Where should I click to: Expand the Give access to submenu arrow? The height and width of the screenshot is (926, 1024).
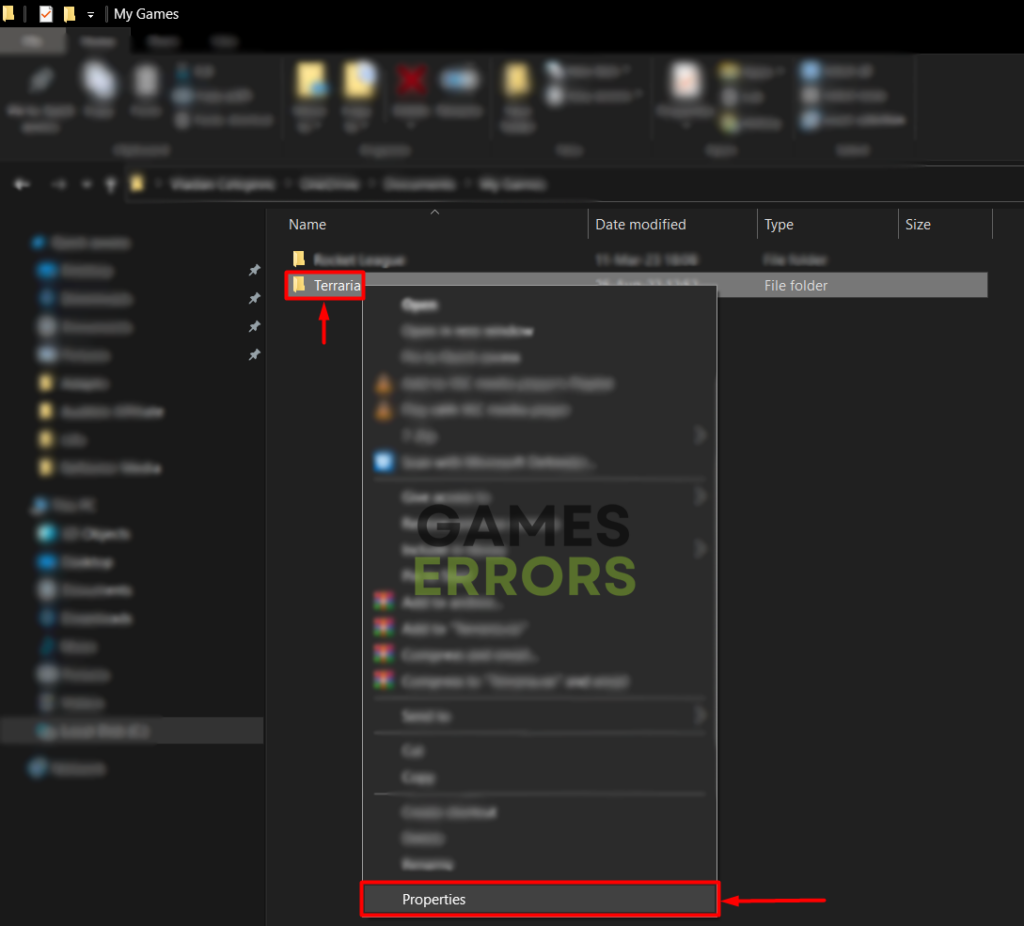[x=702, y=496]
